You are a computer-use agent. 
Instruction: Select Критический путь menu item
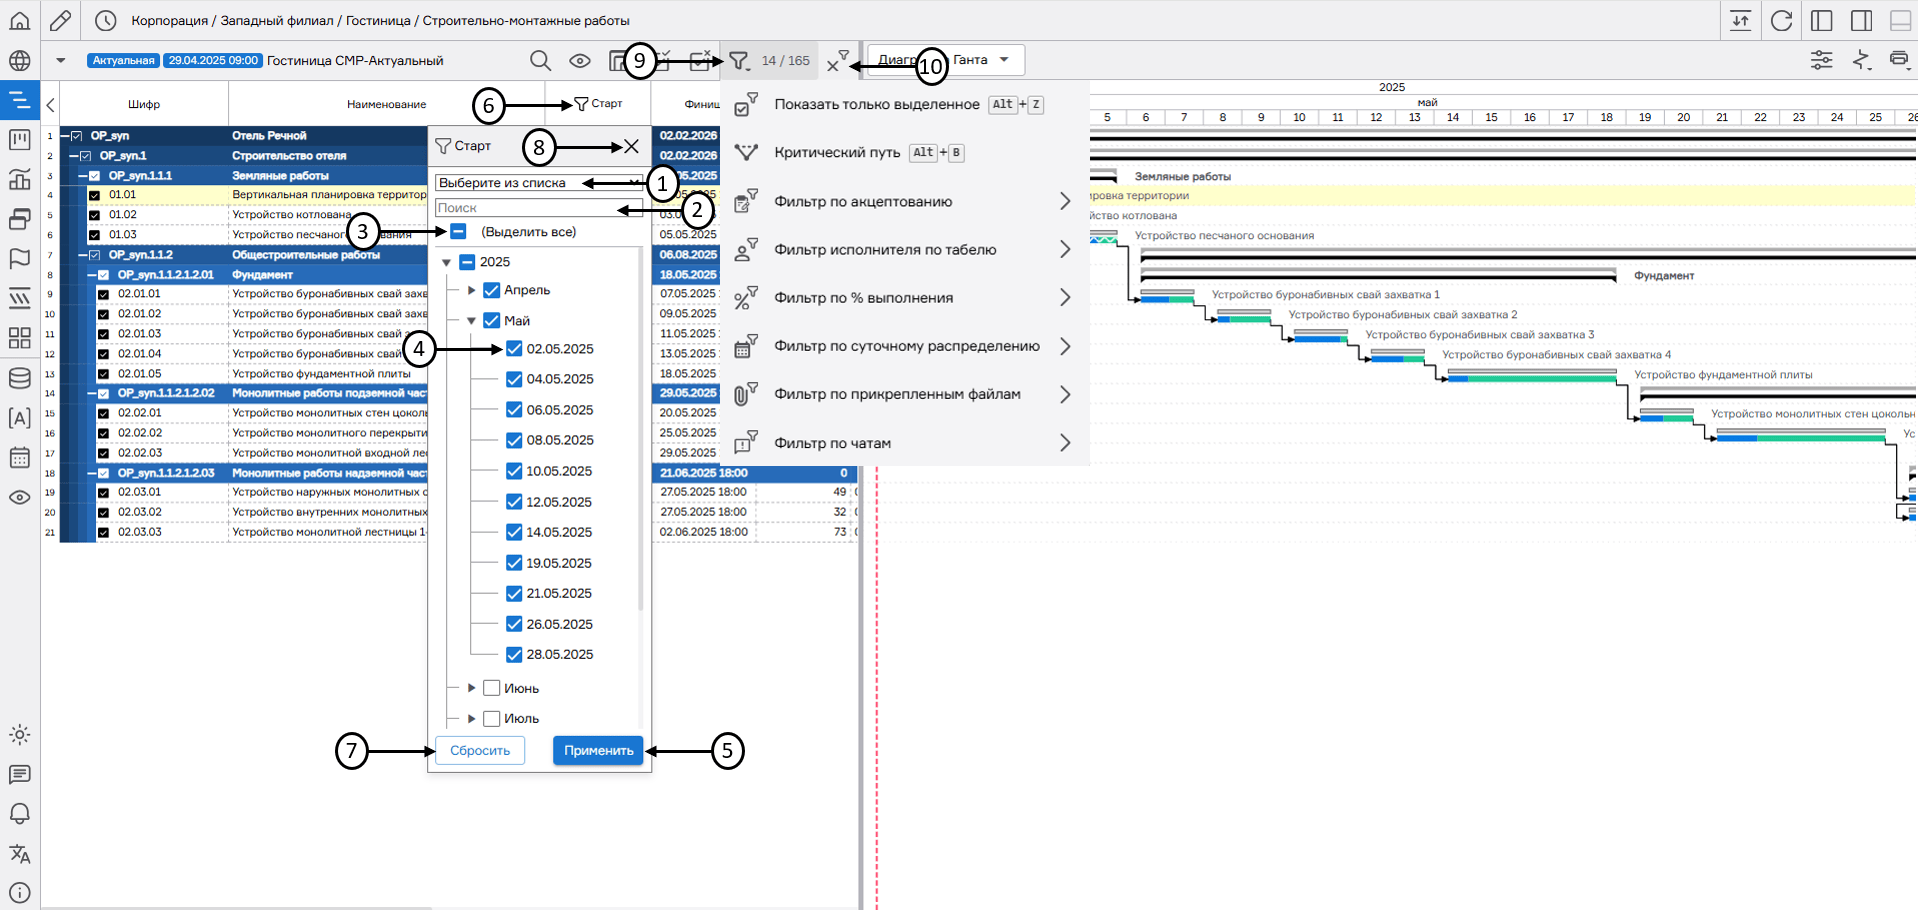coord(836,153)
